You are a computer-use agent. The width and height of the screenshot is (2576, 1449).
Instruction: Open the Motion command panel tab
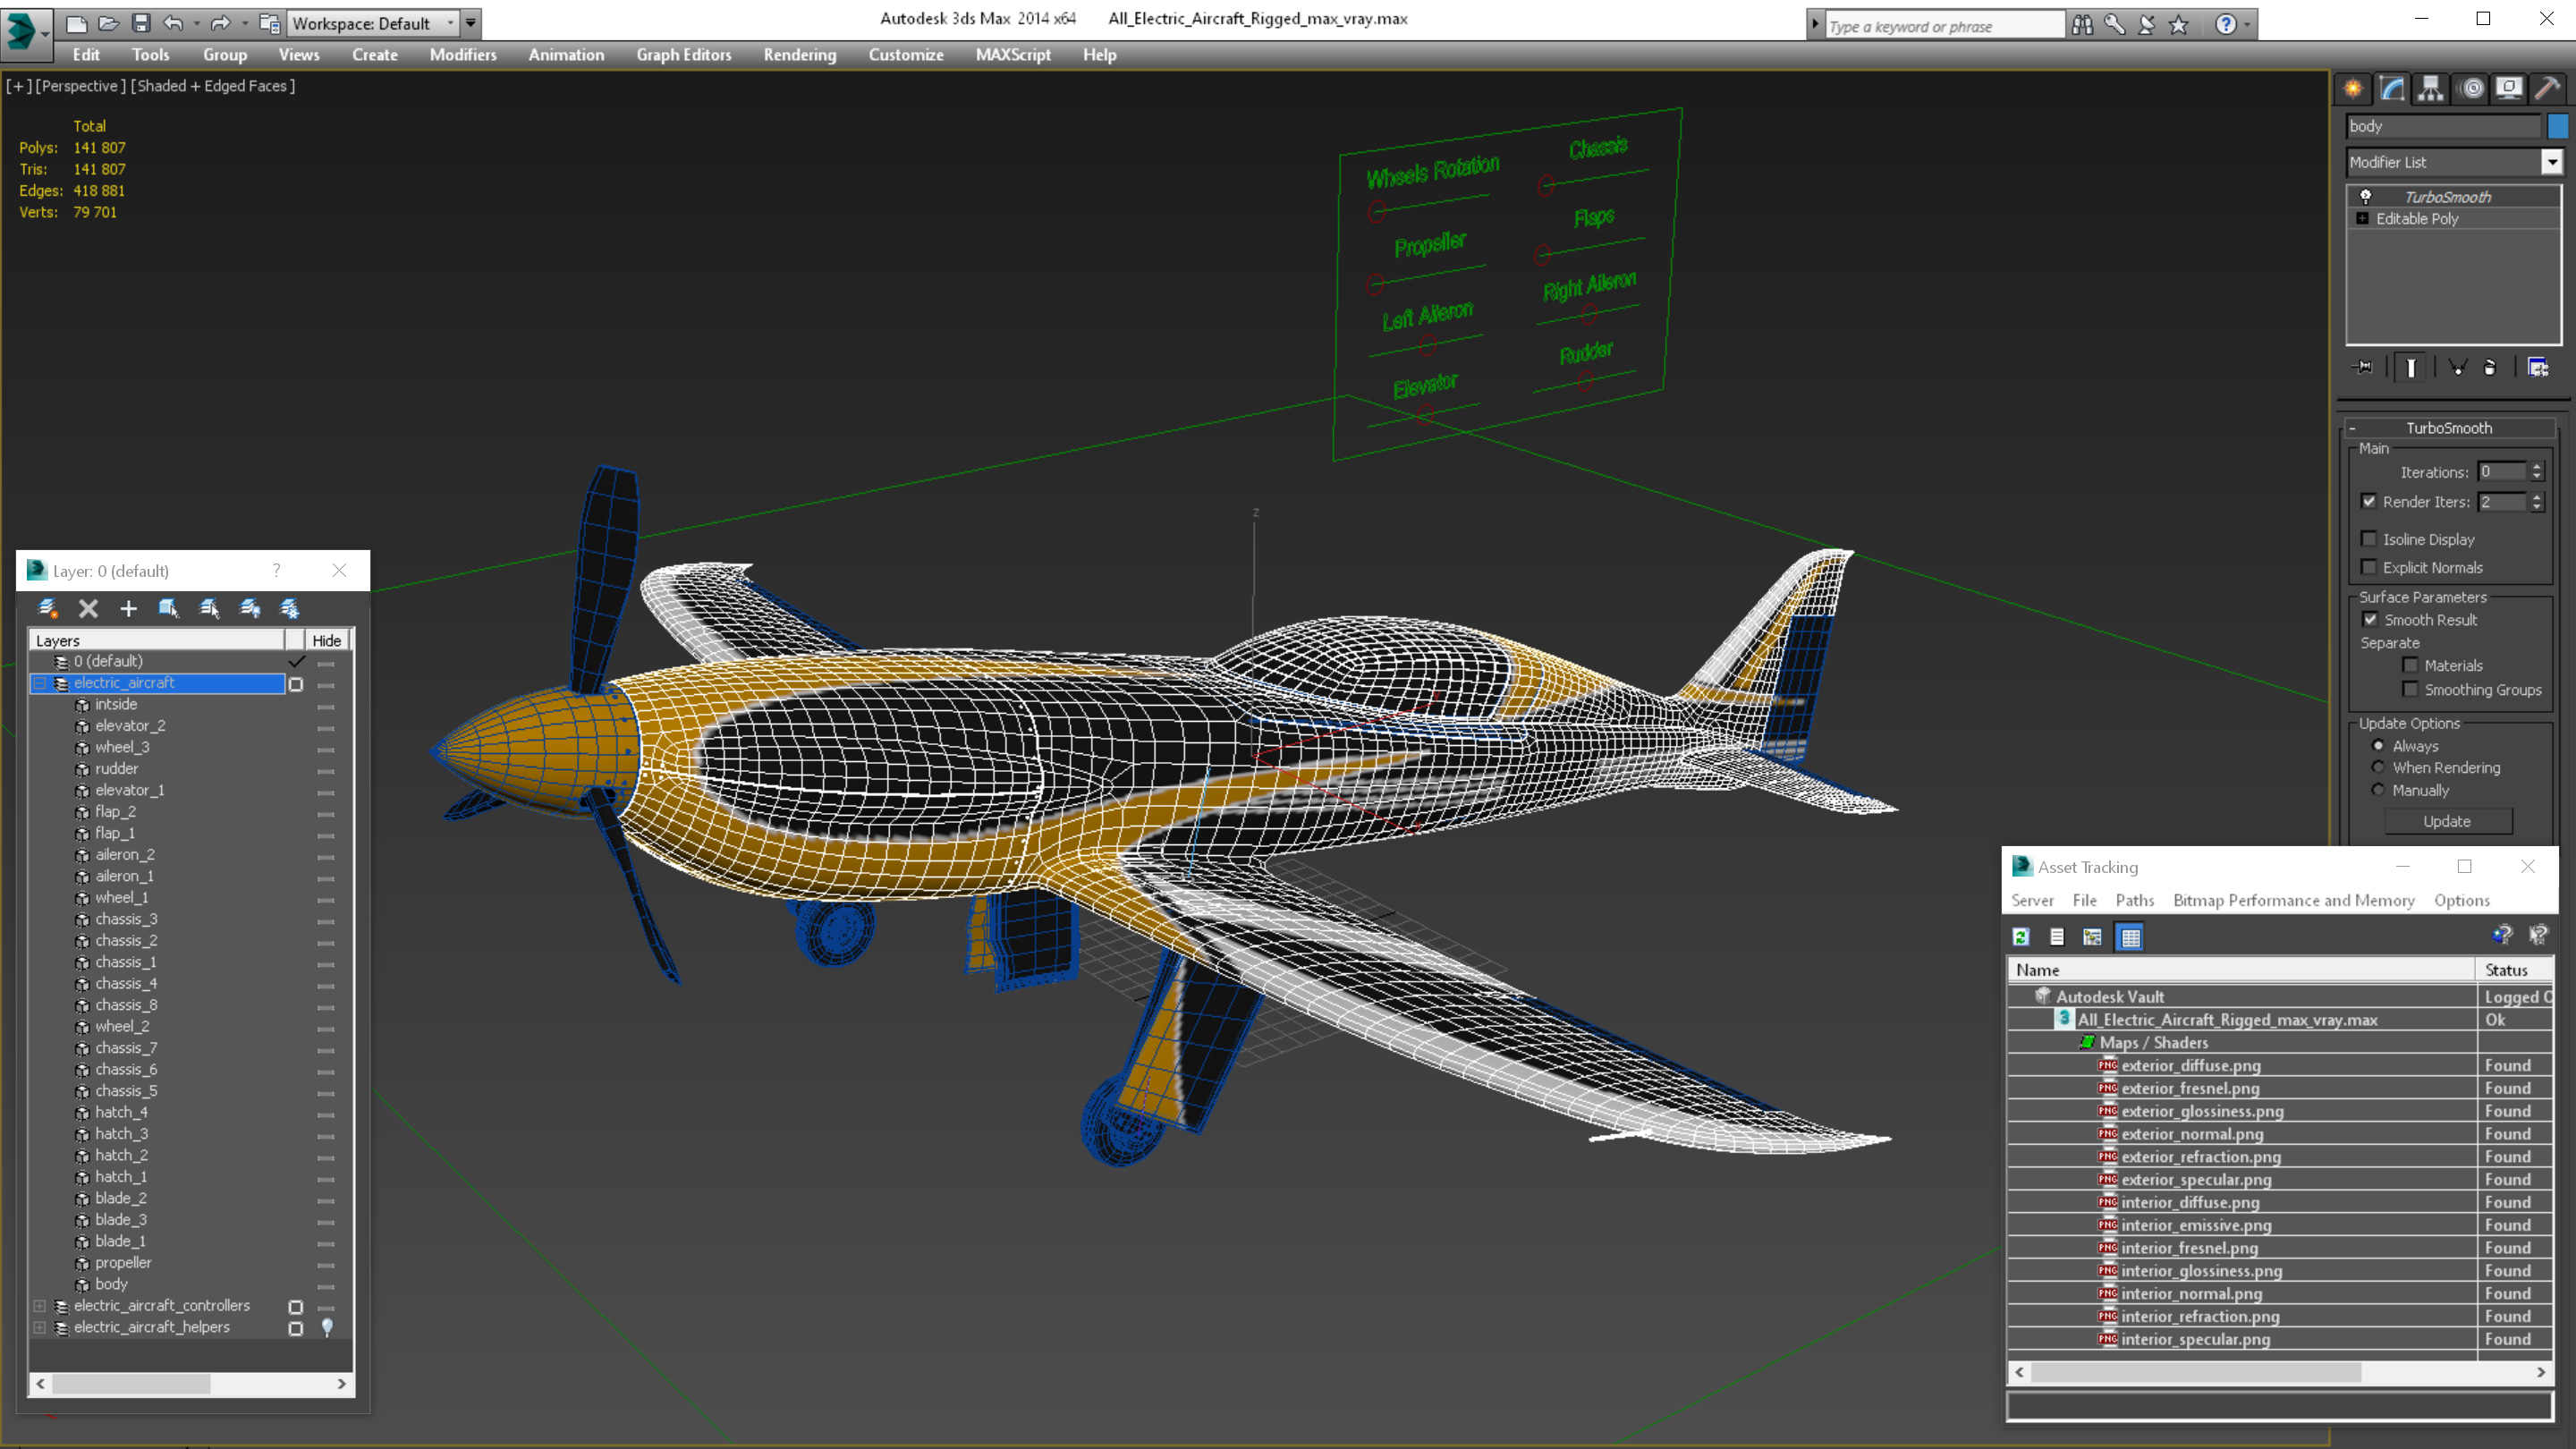(2471, 88)
